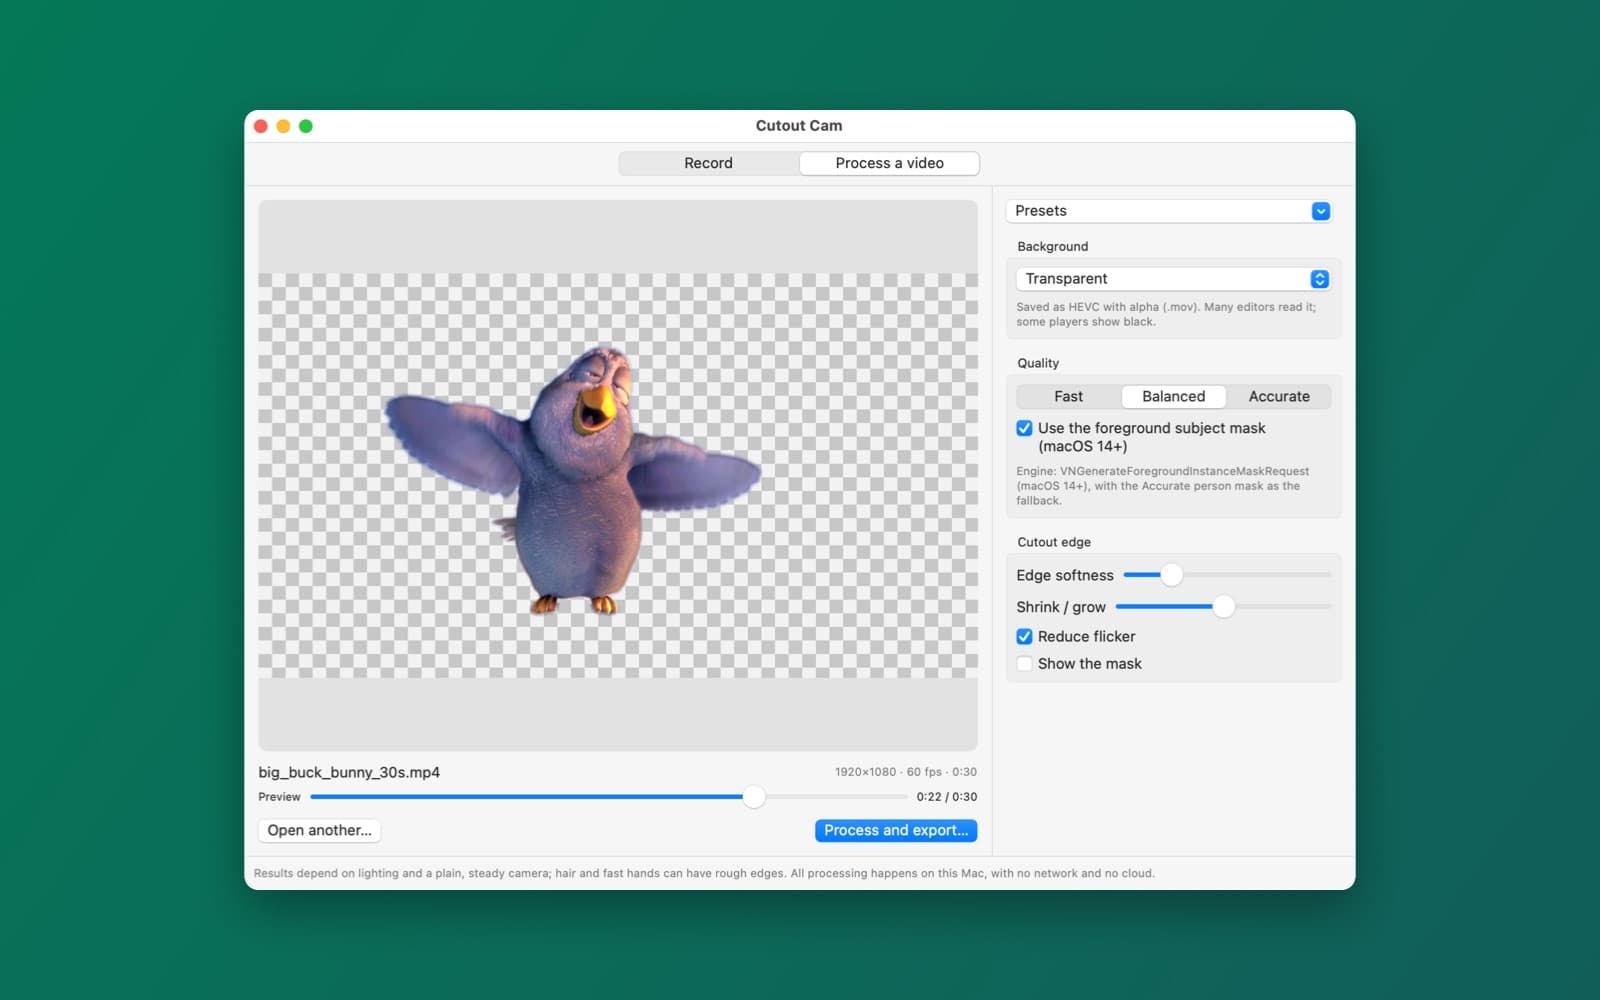Click the Background section heading
Screen dimensions: 1600x1000
point(1053,246)
